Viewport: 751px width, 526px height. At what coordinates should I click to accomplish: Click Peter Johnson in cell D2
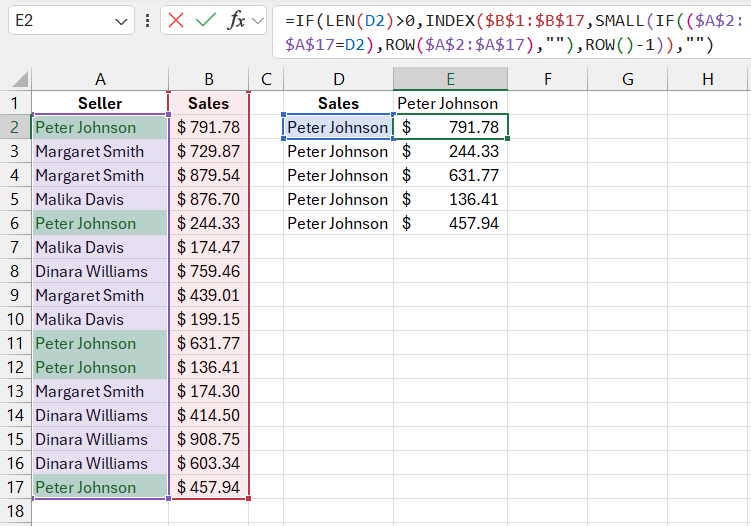(x=339, y=127)
